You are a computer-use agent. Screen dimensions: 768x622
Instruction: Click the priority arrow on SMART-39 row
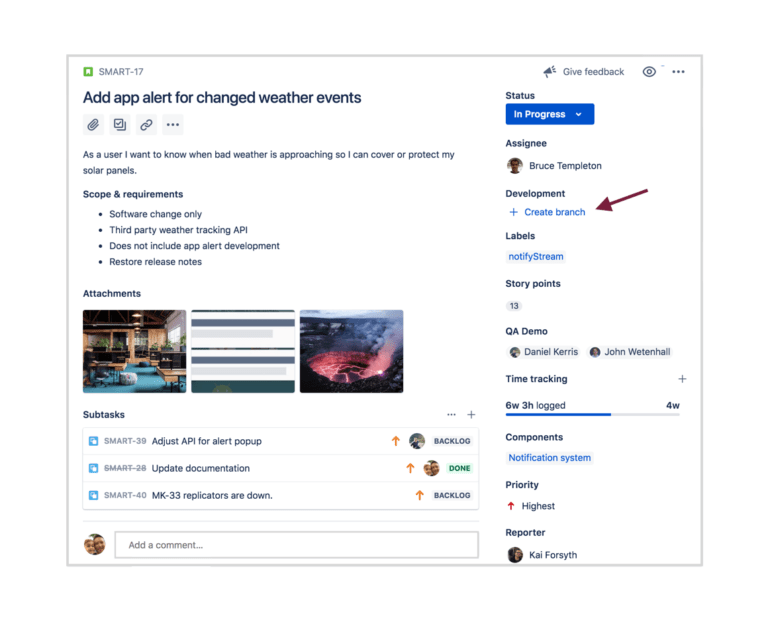click(x=395, y=441)
